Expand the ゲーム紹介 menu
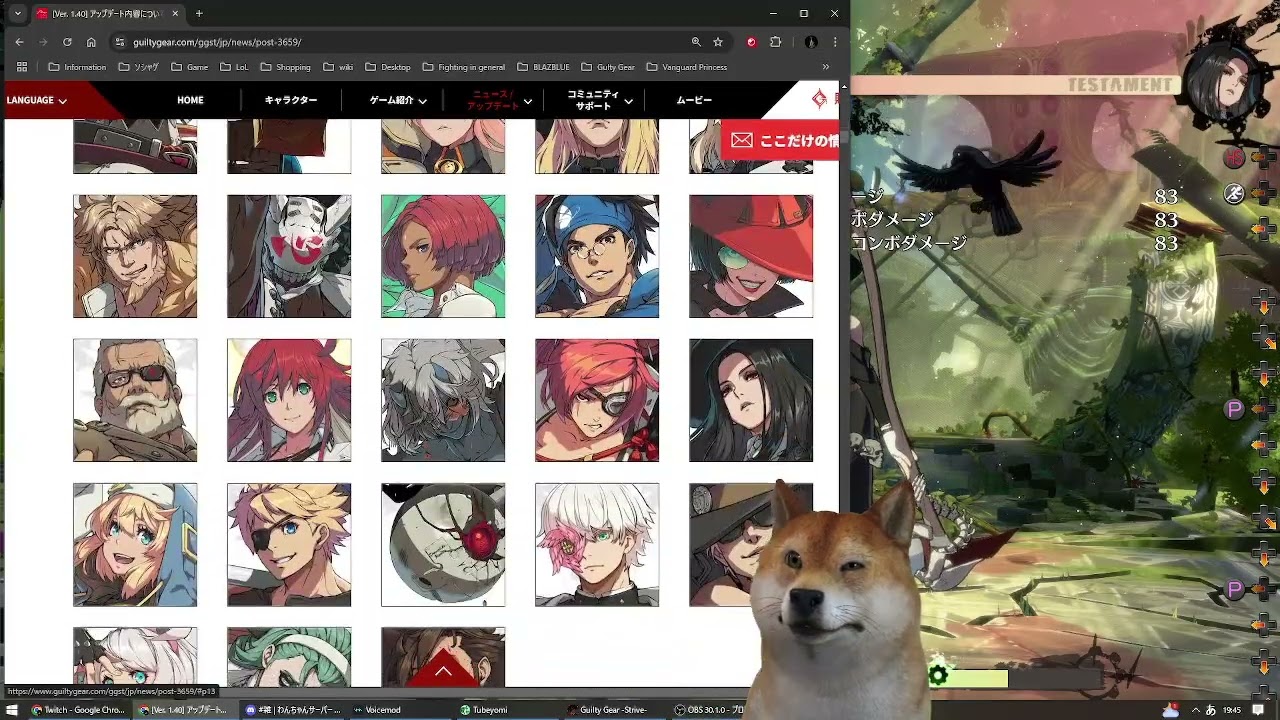Viewport: 1280px width, 720px height. [x=398, y=100]
